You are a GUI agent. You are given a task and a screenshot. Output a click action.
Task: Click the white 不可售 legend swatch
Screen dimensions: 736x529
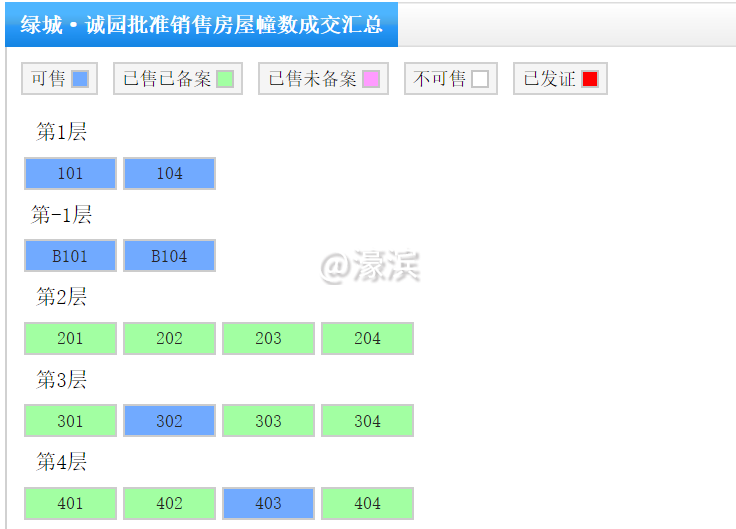(480, 79)
